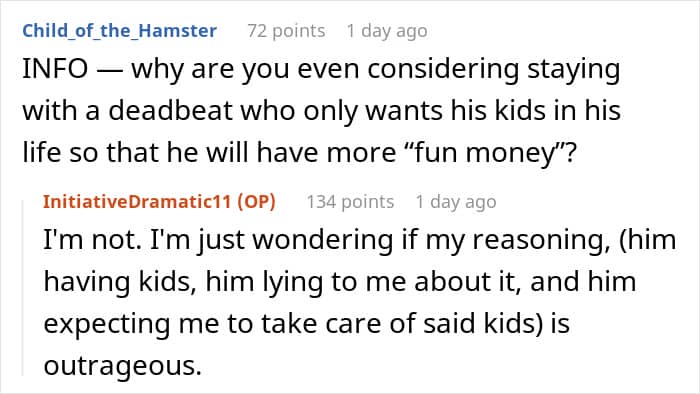Click reply line starting having kids
Screen dimensions: 700x394
coord(340,282)
